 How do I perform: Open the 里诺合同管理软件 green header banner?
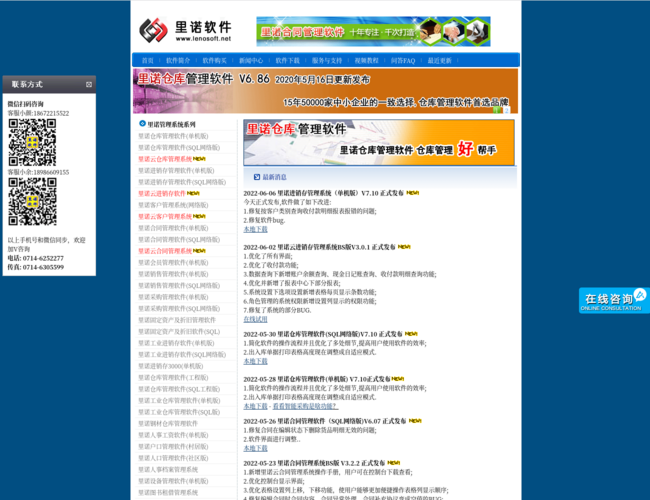tap(373, 32)
